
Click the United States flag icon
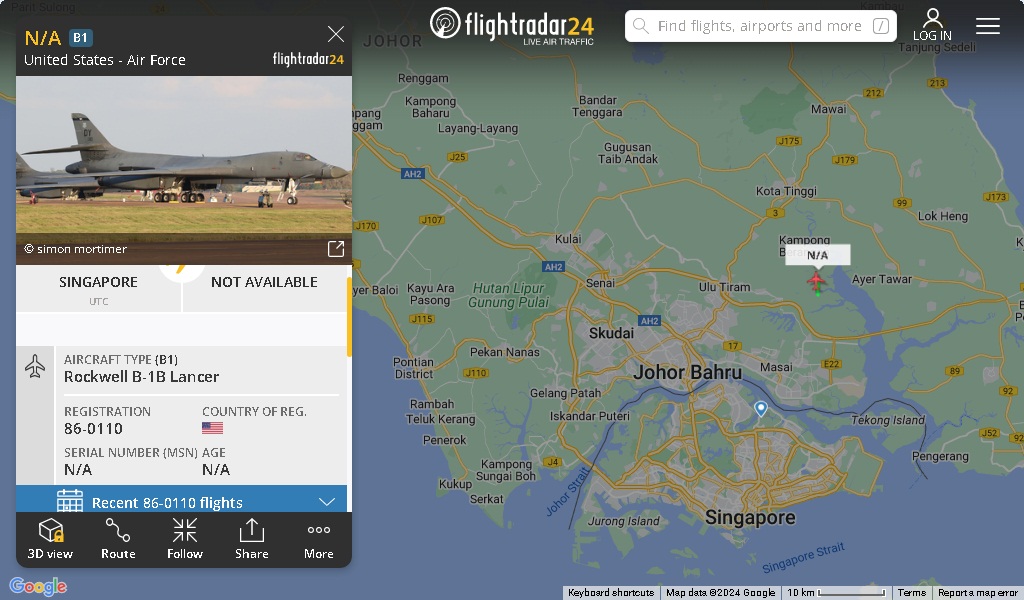click(212, 428)
